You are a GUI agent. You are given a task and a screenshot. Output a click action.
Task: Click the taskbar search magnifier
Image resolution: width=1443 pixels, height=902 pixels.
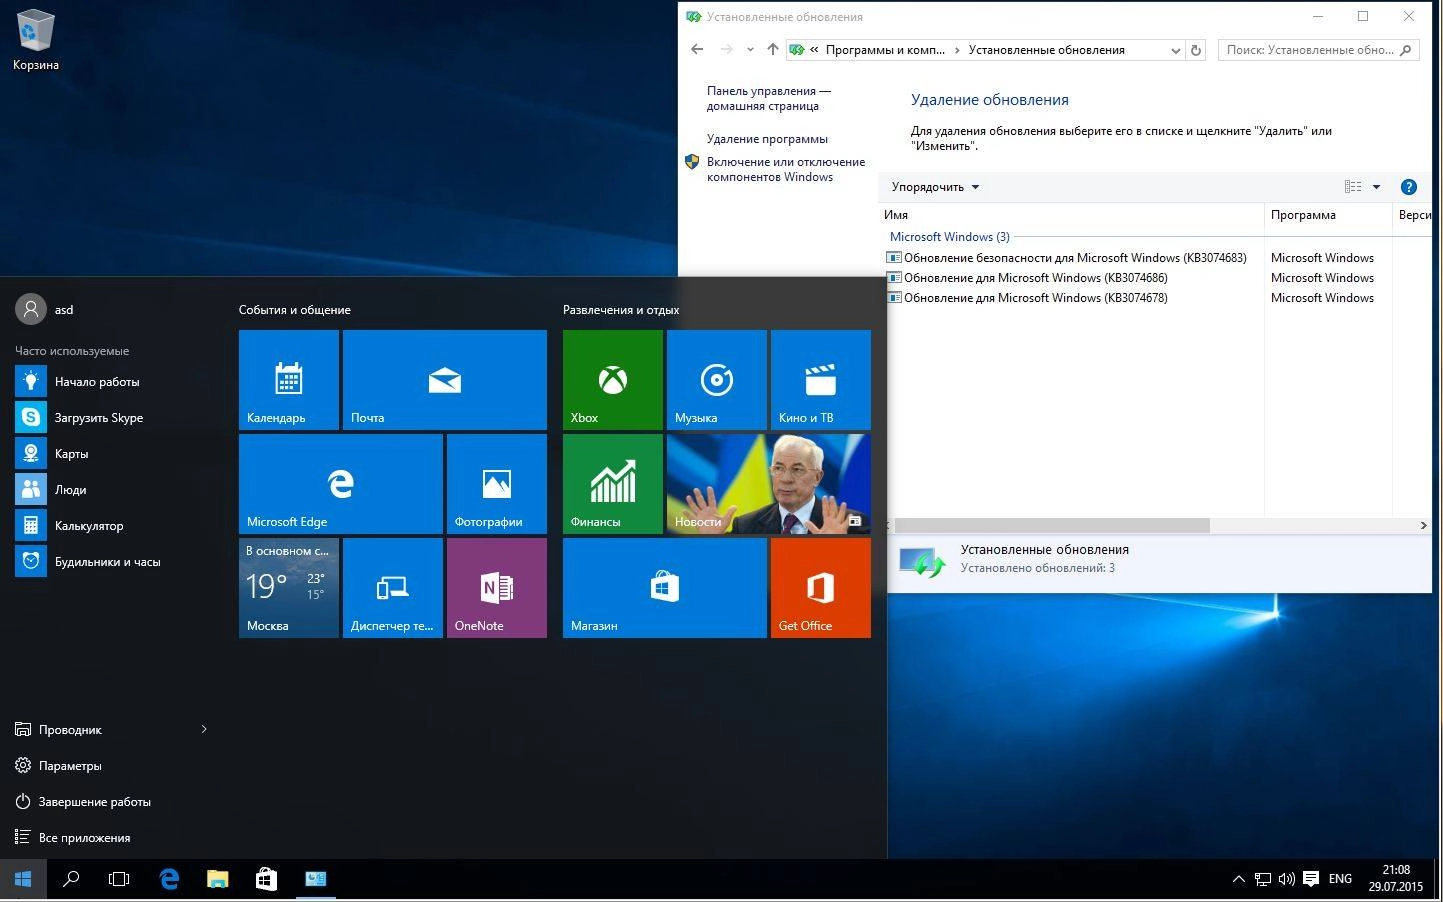click(71, 880)
